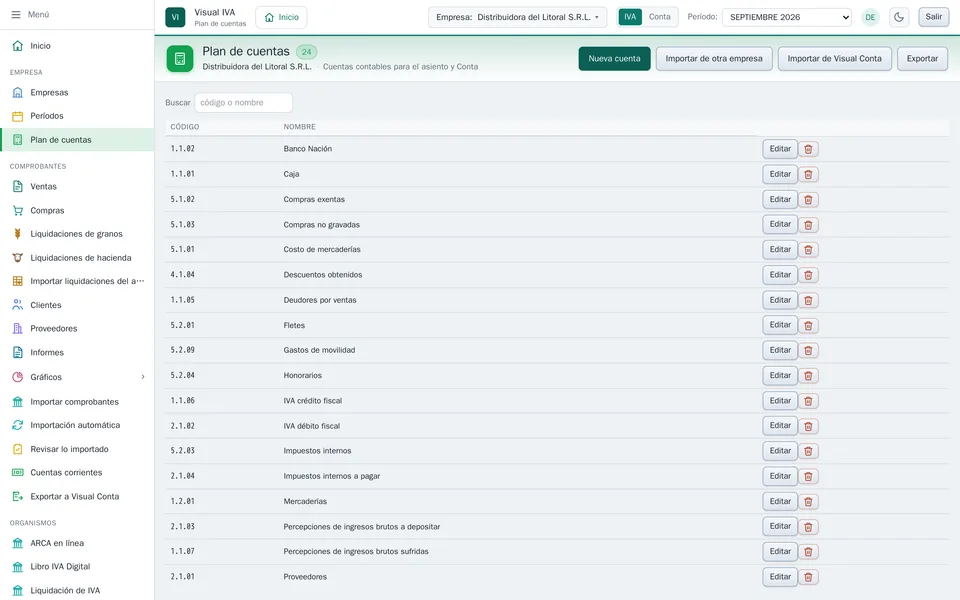Go to Ventas in the sidebar

click(x=77, y=187)
